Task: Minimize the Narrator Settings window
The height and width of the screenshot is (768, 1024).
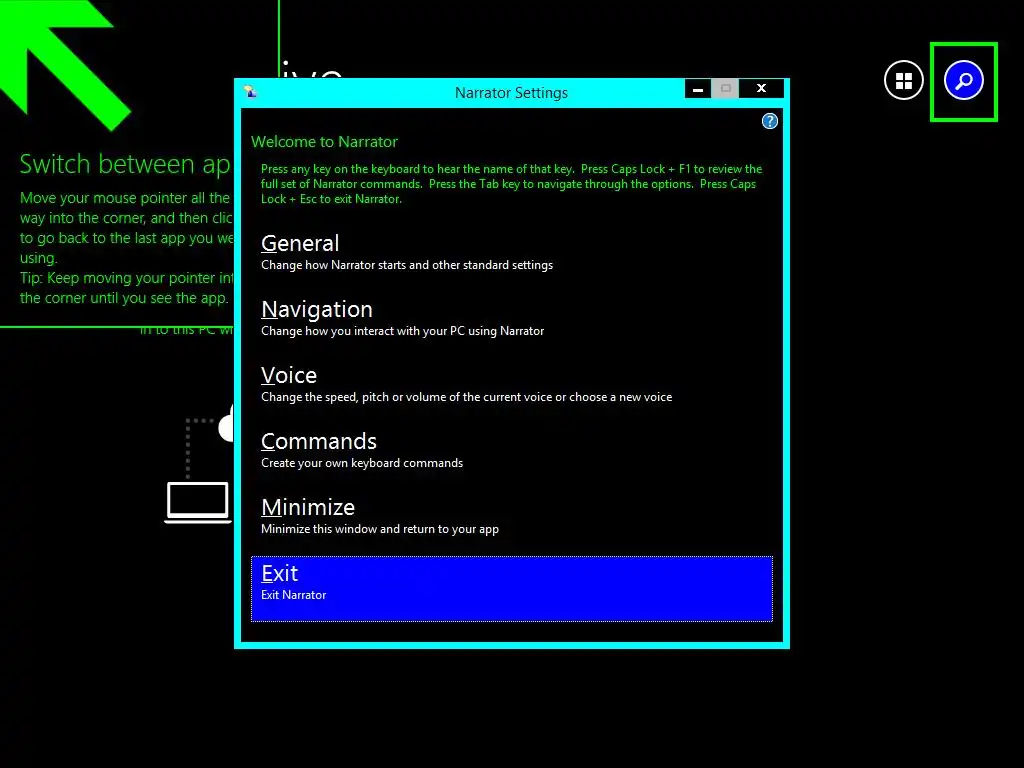Action: pos(698,89)
